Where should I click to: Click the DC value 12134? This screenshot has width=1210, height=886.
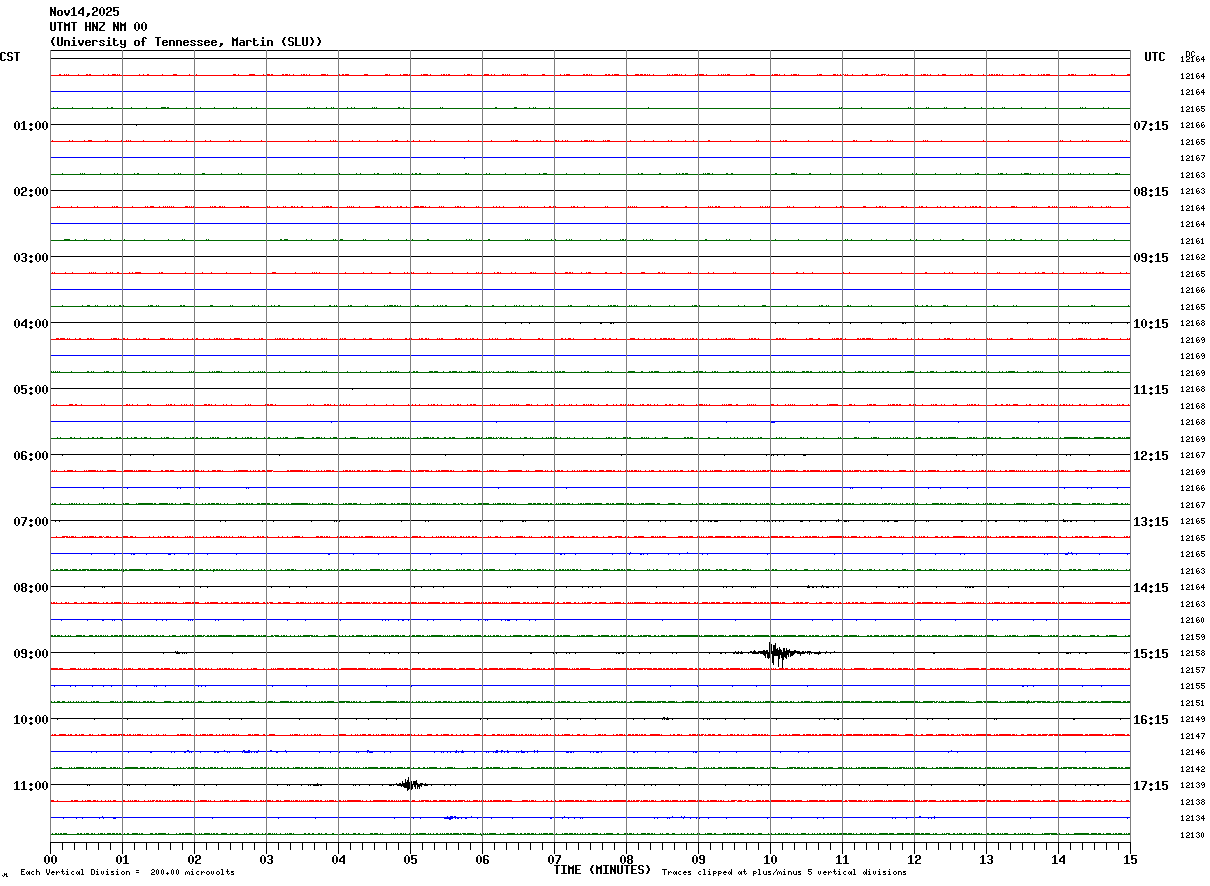coord(1192,818)
